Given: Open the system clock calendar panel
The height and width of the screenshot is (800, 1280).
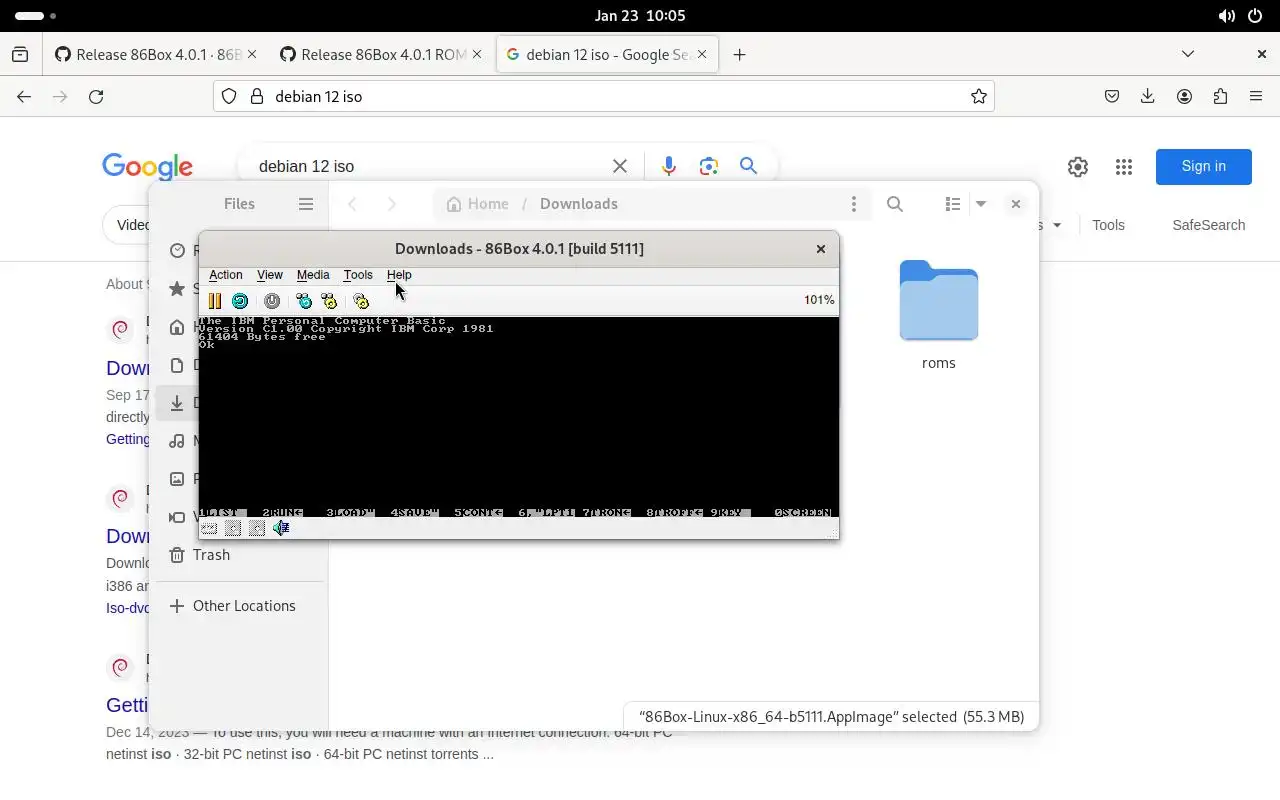Looking at the screenshot, I should (x=640, y=16).
